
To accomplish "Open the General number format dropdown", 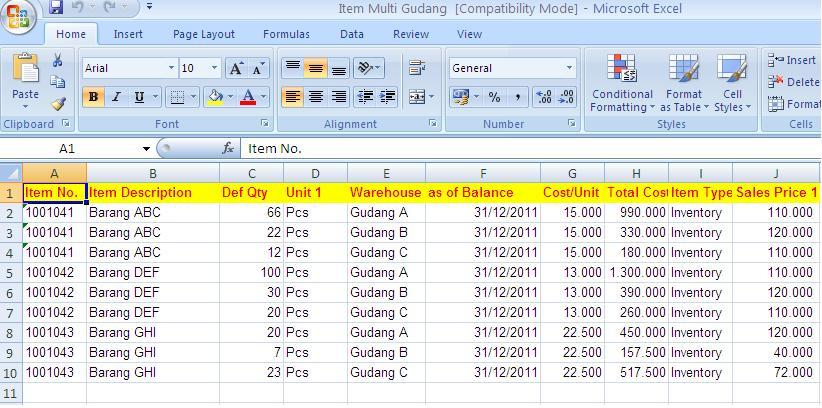I will [x=569, y=68].
